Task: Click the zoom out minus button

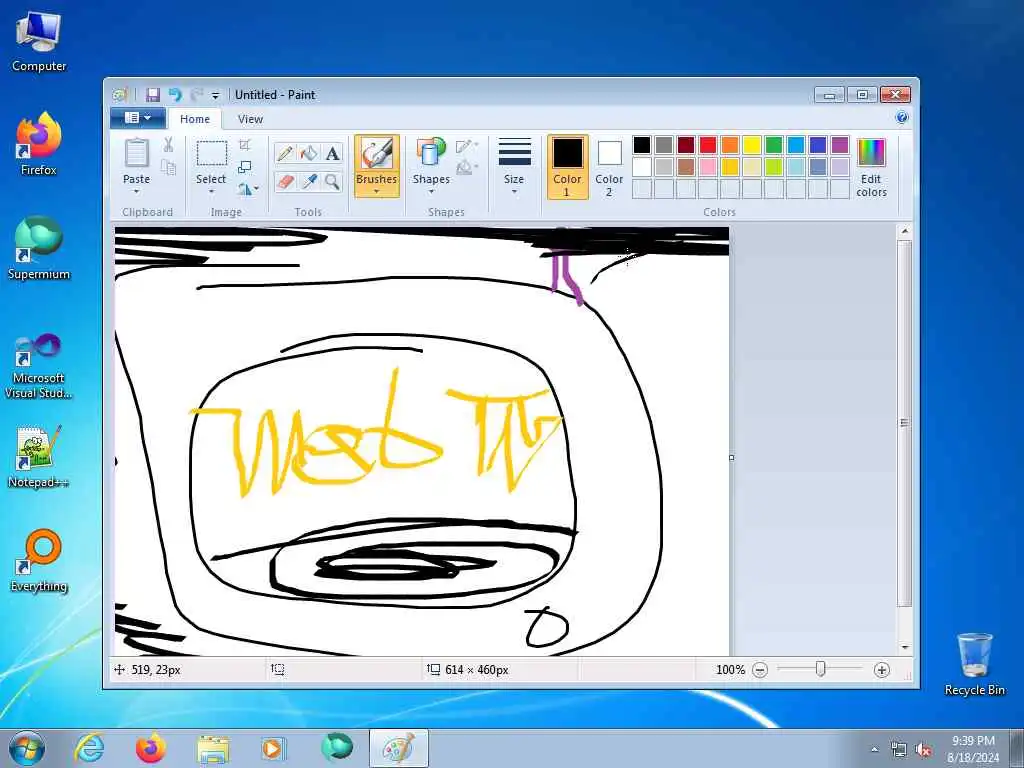Action: tap(760, 670)
